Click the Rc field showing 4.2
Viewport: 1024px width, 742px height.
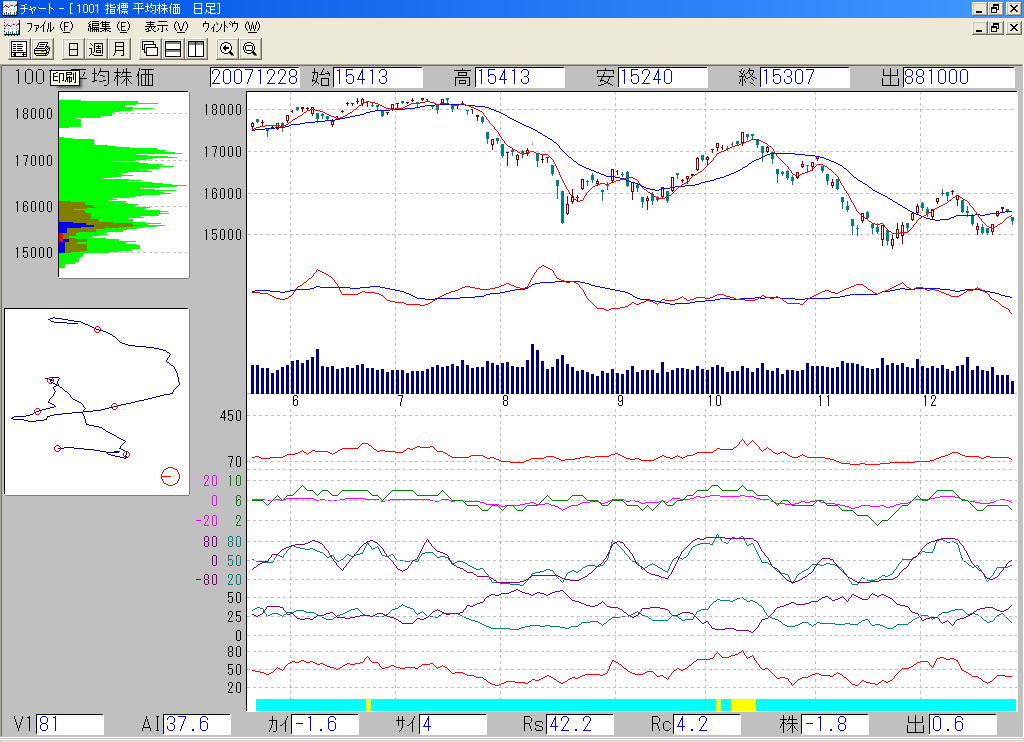[707, 724]
